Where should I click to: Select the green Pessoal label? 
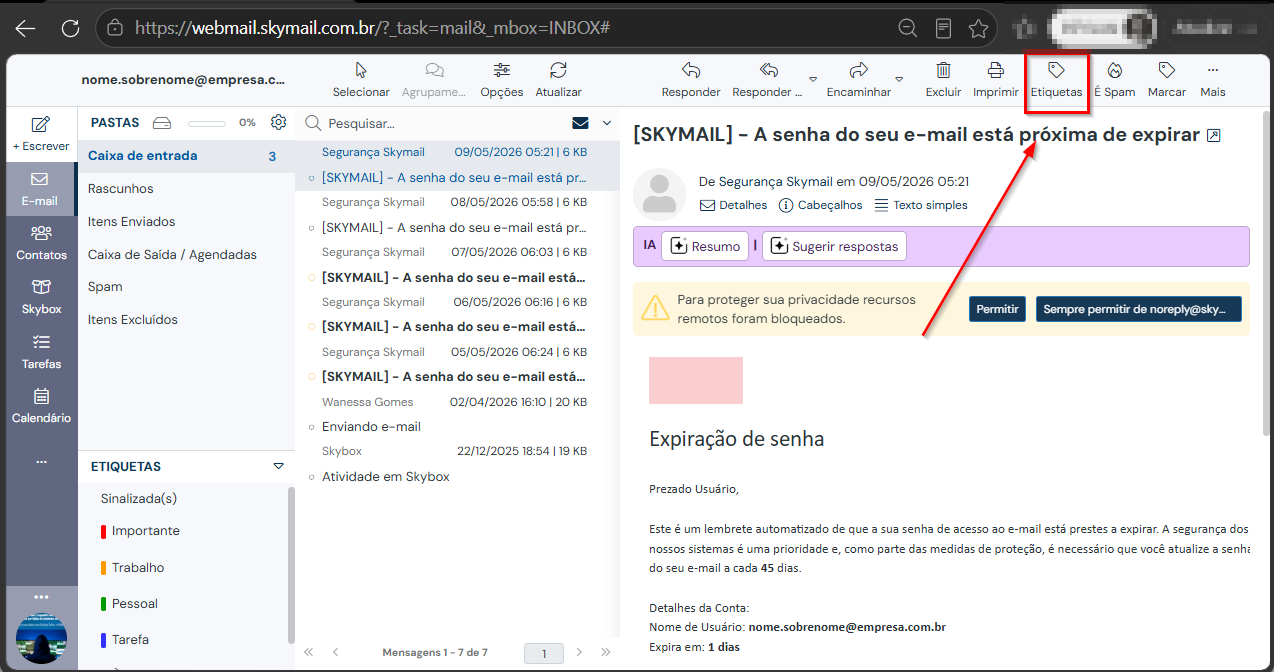point(130,603)
